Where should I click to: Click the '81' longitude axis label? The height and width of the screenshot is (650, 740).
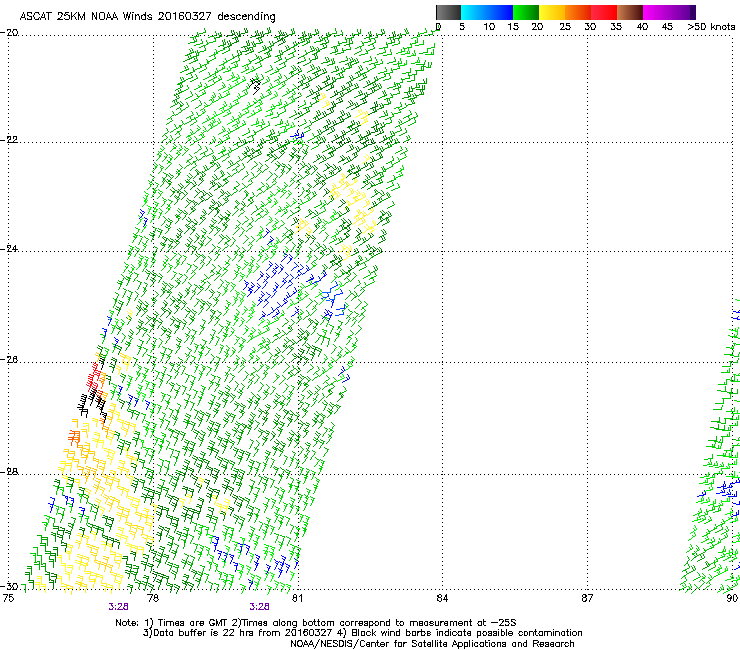pyautogui.click(x=297, y=598)
